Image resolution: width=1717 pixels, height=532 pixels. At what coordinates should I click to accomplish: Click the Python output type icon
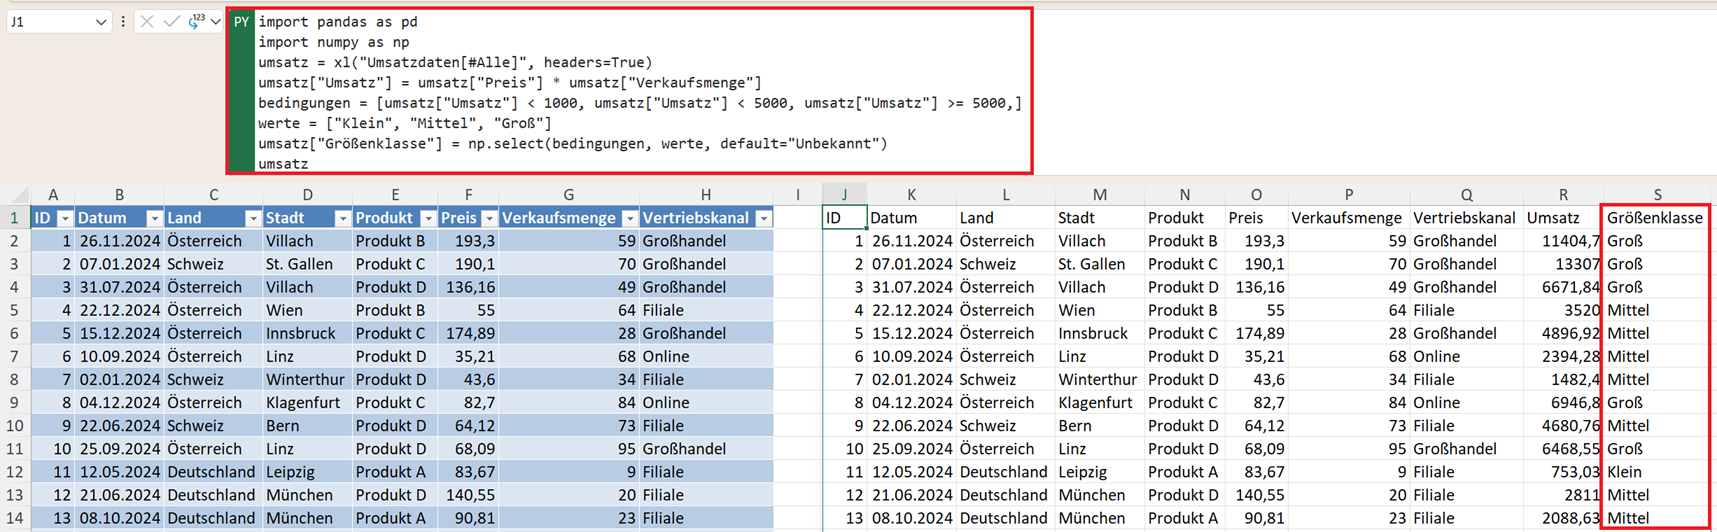pyautogui.click(x=196, y=21)
